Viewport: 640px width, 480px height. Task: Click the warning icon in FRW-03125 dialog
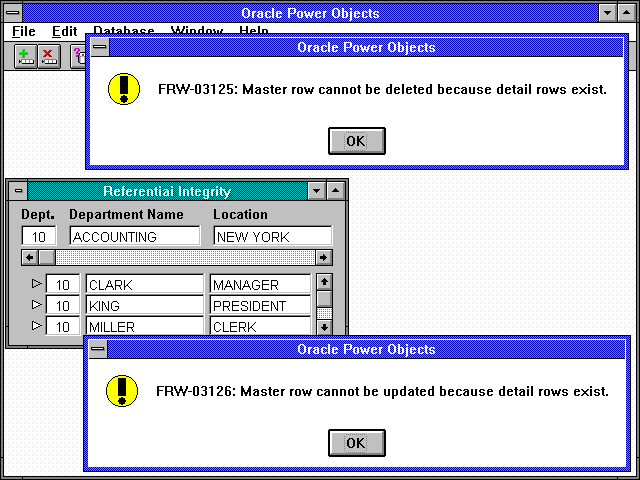123,88
